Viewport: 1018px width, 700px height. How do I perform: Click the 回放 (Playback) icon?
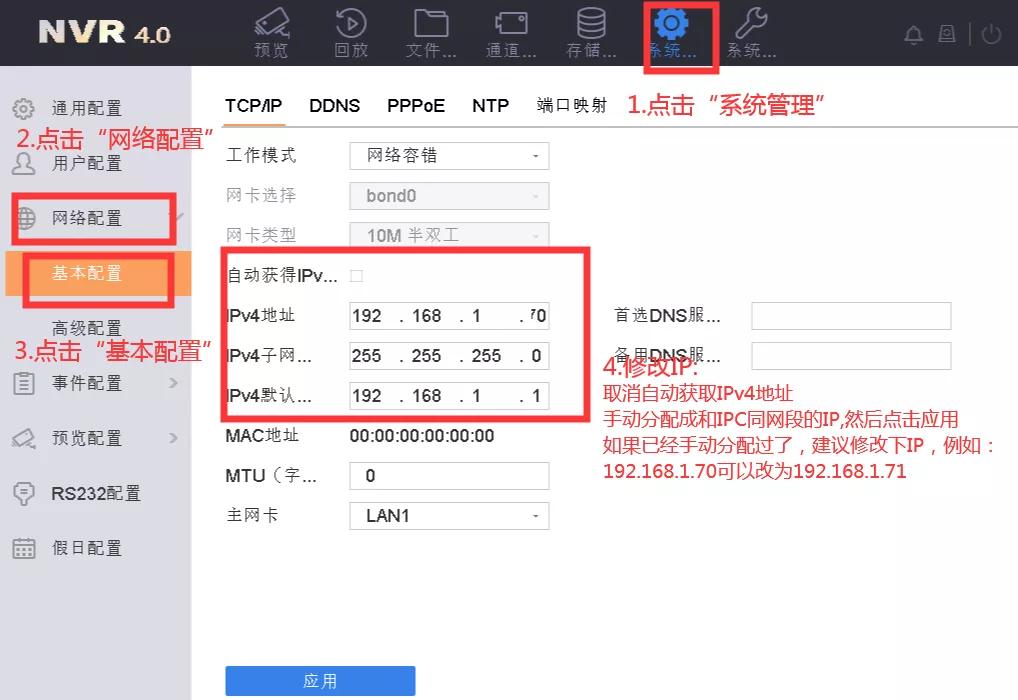coord(350,32)
